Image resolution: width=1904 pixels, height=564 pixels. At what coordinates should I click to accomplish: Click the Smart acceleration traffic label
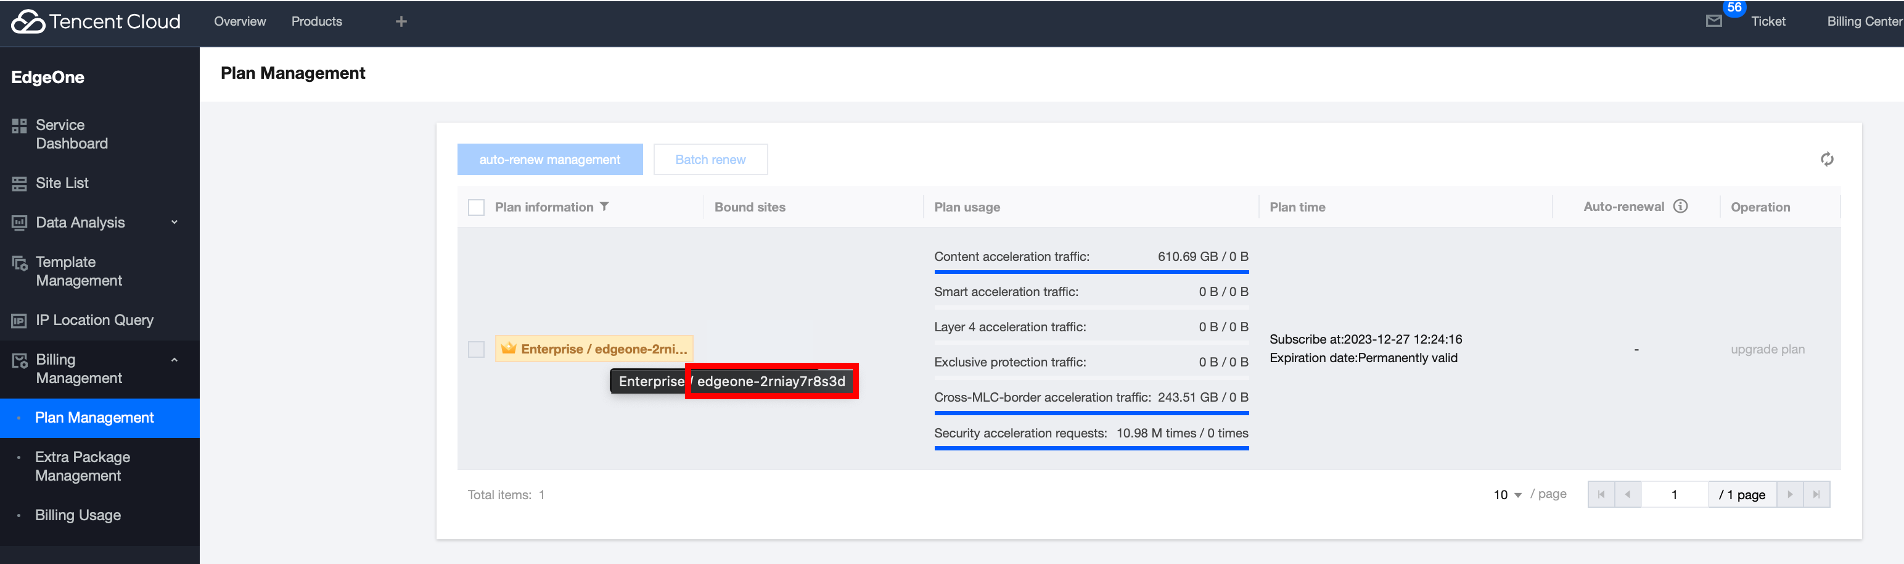[x=1006, y=292]
